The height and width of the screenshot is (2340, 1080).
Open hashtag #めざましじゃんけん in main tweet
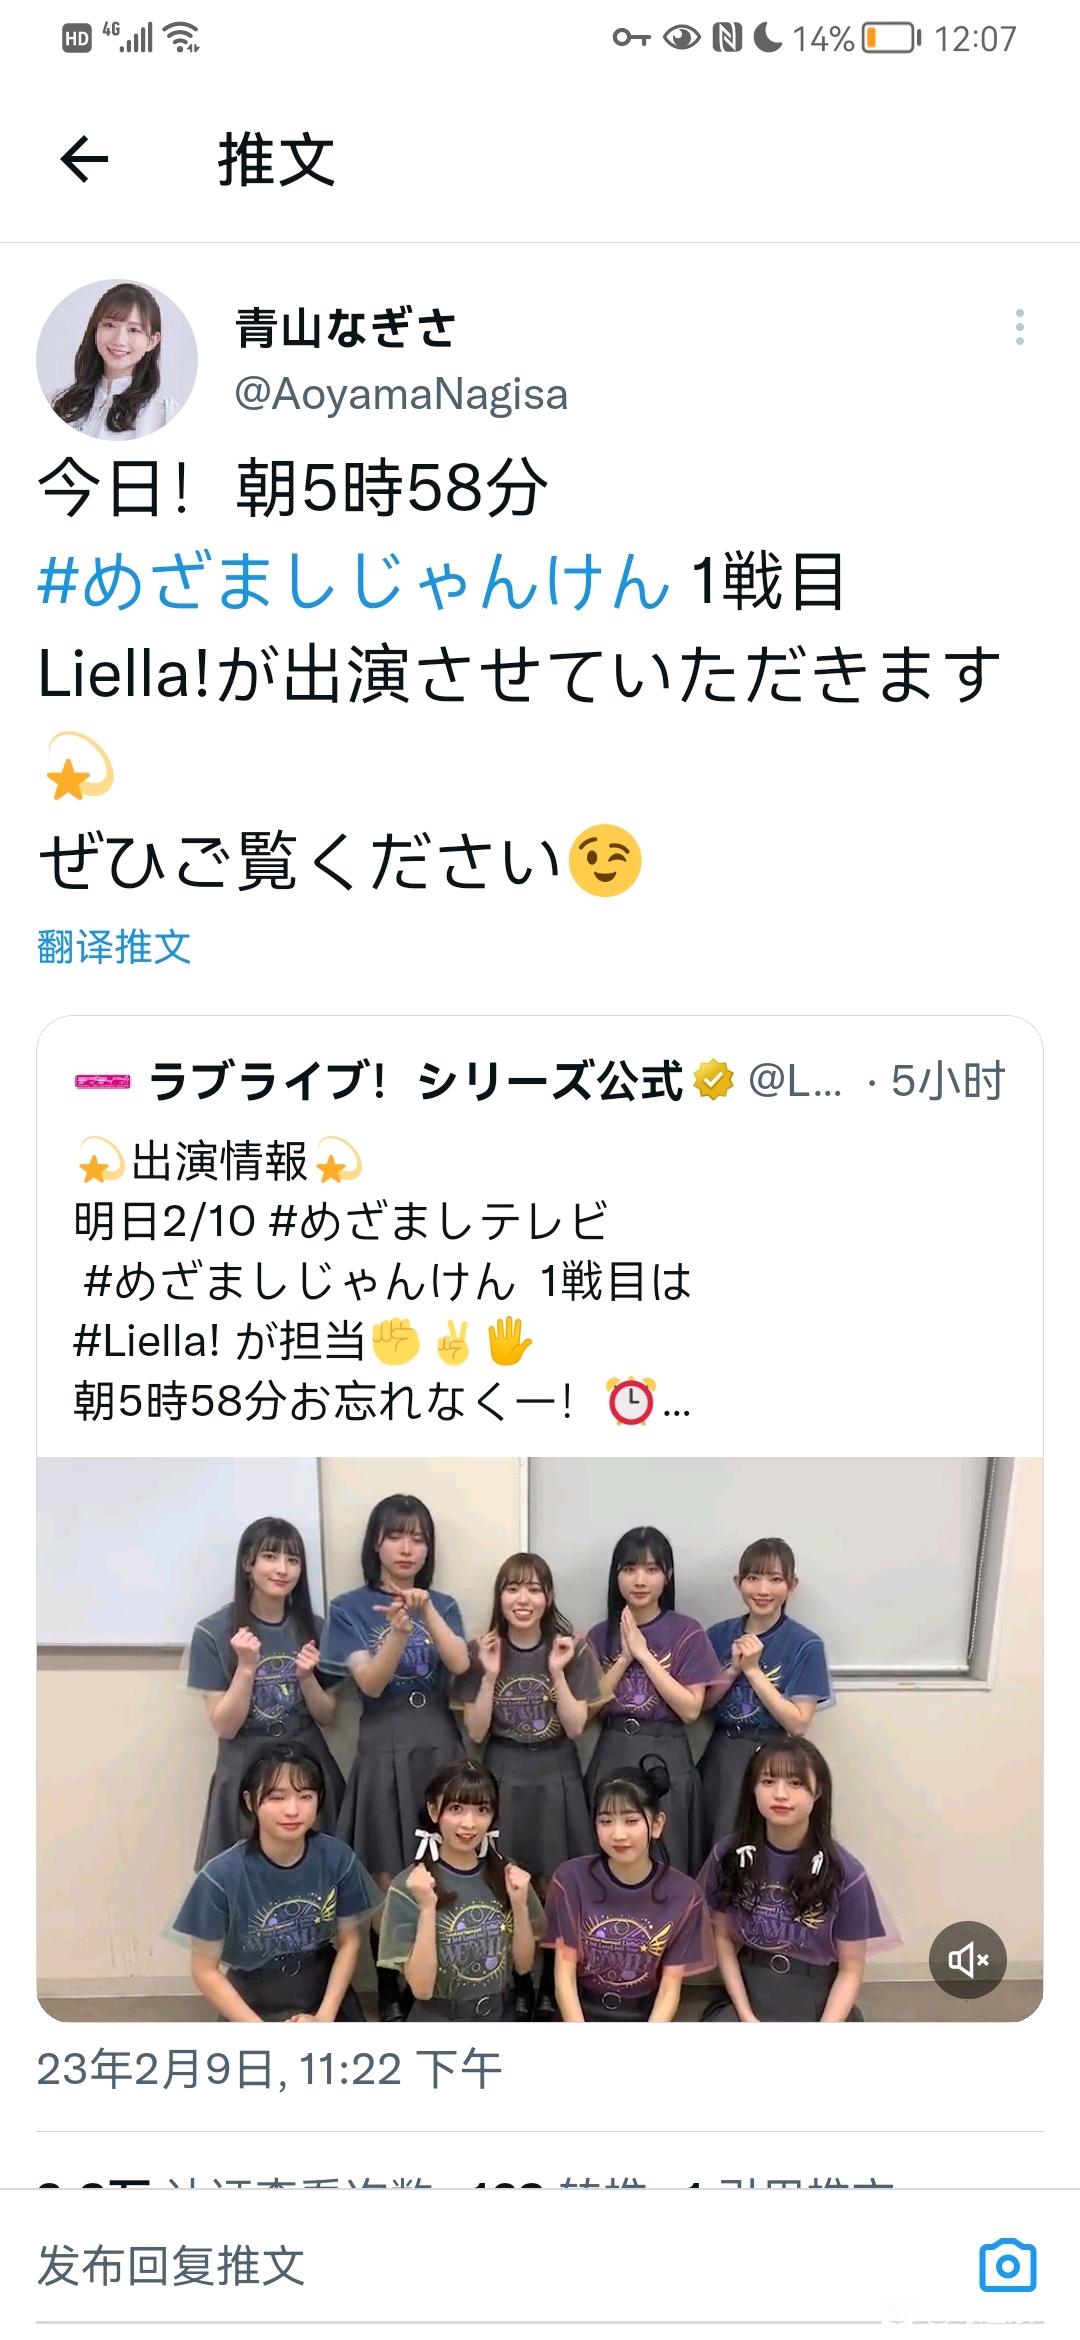pos(353,581)
